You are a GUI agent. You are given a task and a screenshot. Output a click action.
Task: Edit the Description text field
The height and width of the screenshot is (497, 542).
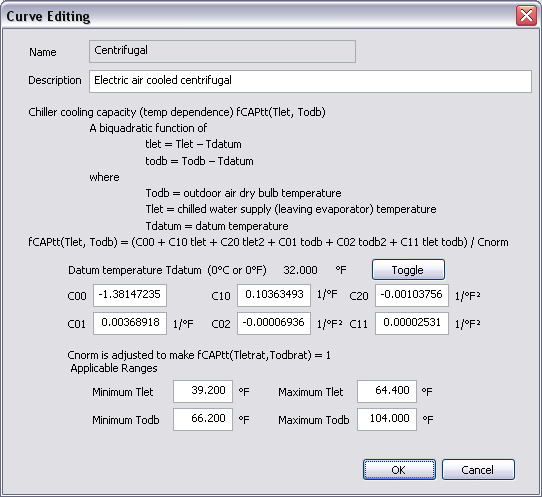pos(310,81)
